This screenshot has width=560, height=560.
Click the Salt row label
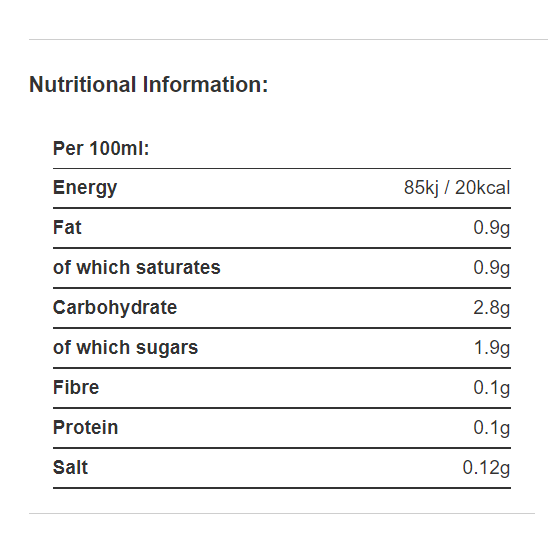[x=70, y=468]
